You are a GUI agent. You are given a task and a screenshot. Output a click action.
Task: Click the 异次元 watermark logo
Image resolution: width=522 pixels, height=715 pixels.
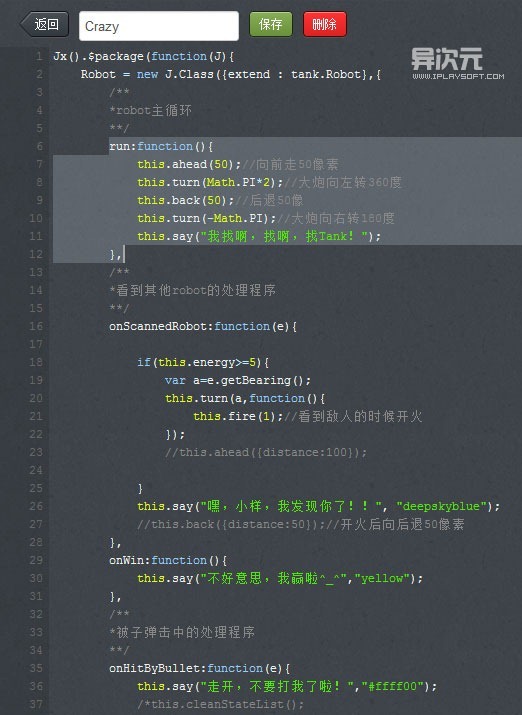[458, 63]
